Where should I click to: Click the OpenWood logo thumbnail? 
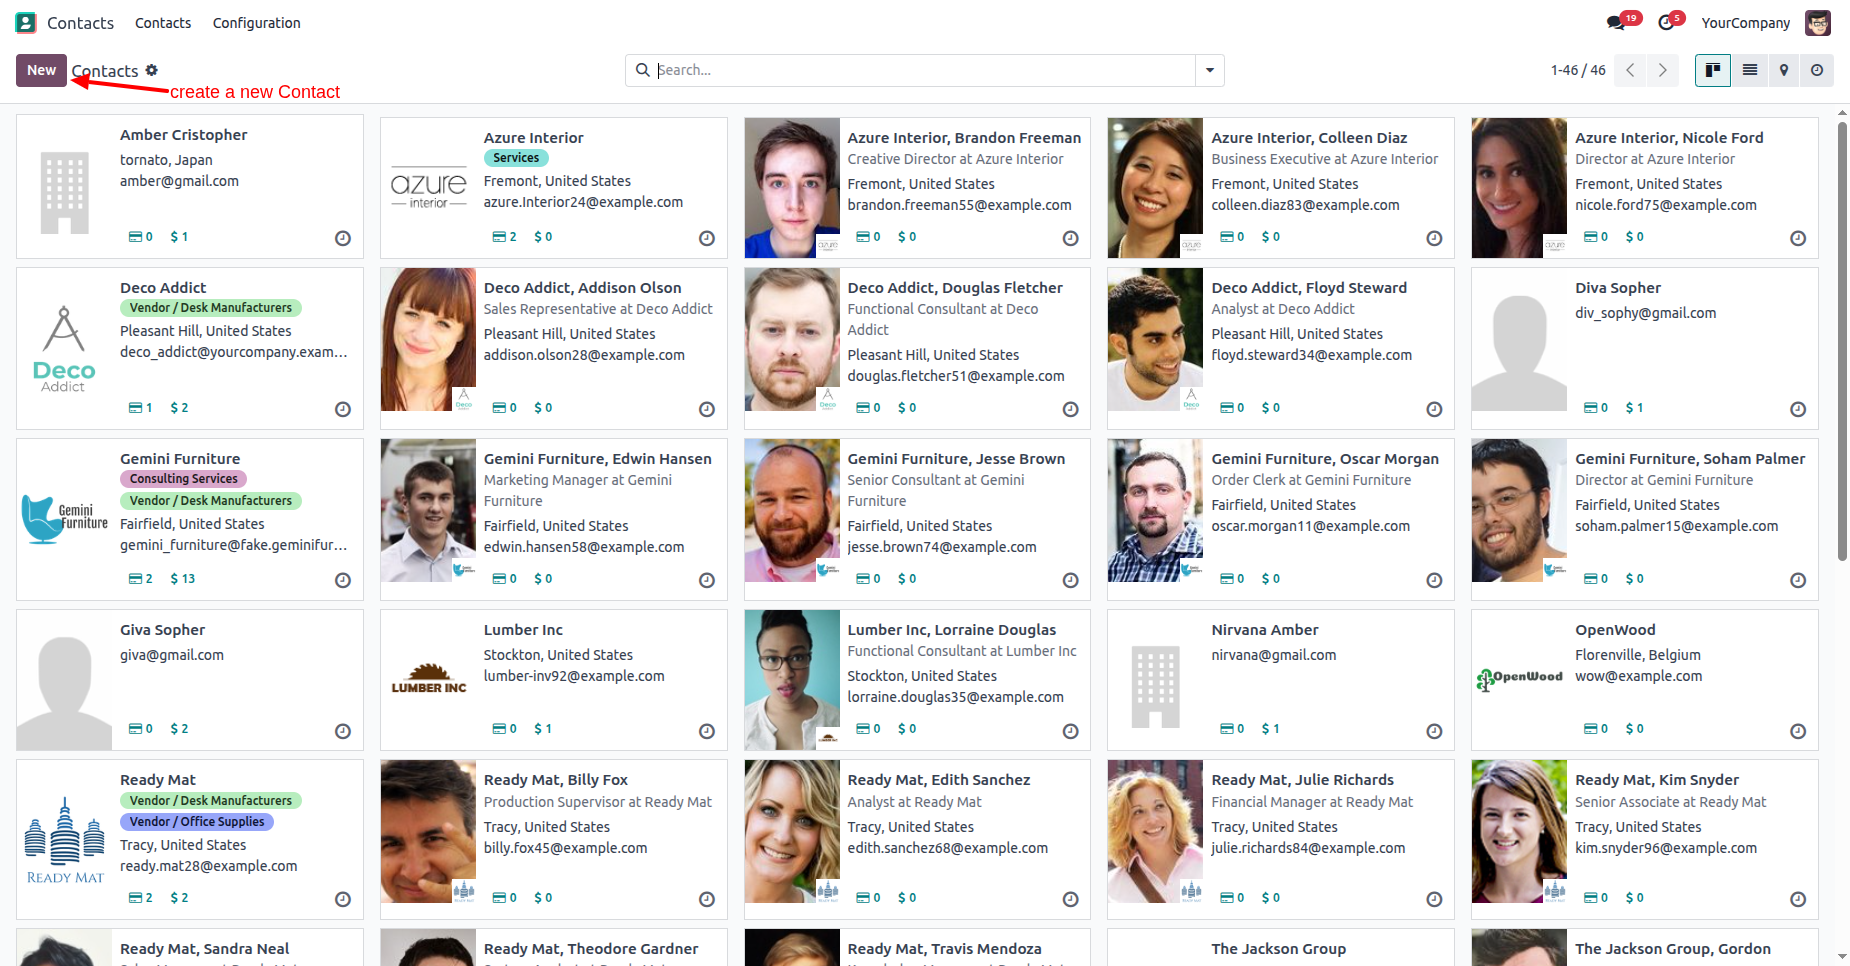pyautogui.click(x=1519, y=680)
